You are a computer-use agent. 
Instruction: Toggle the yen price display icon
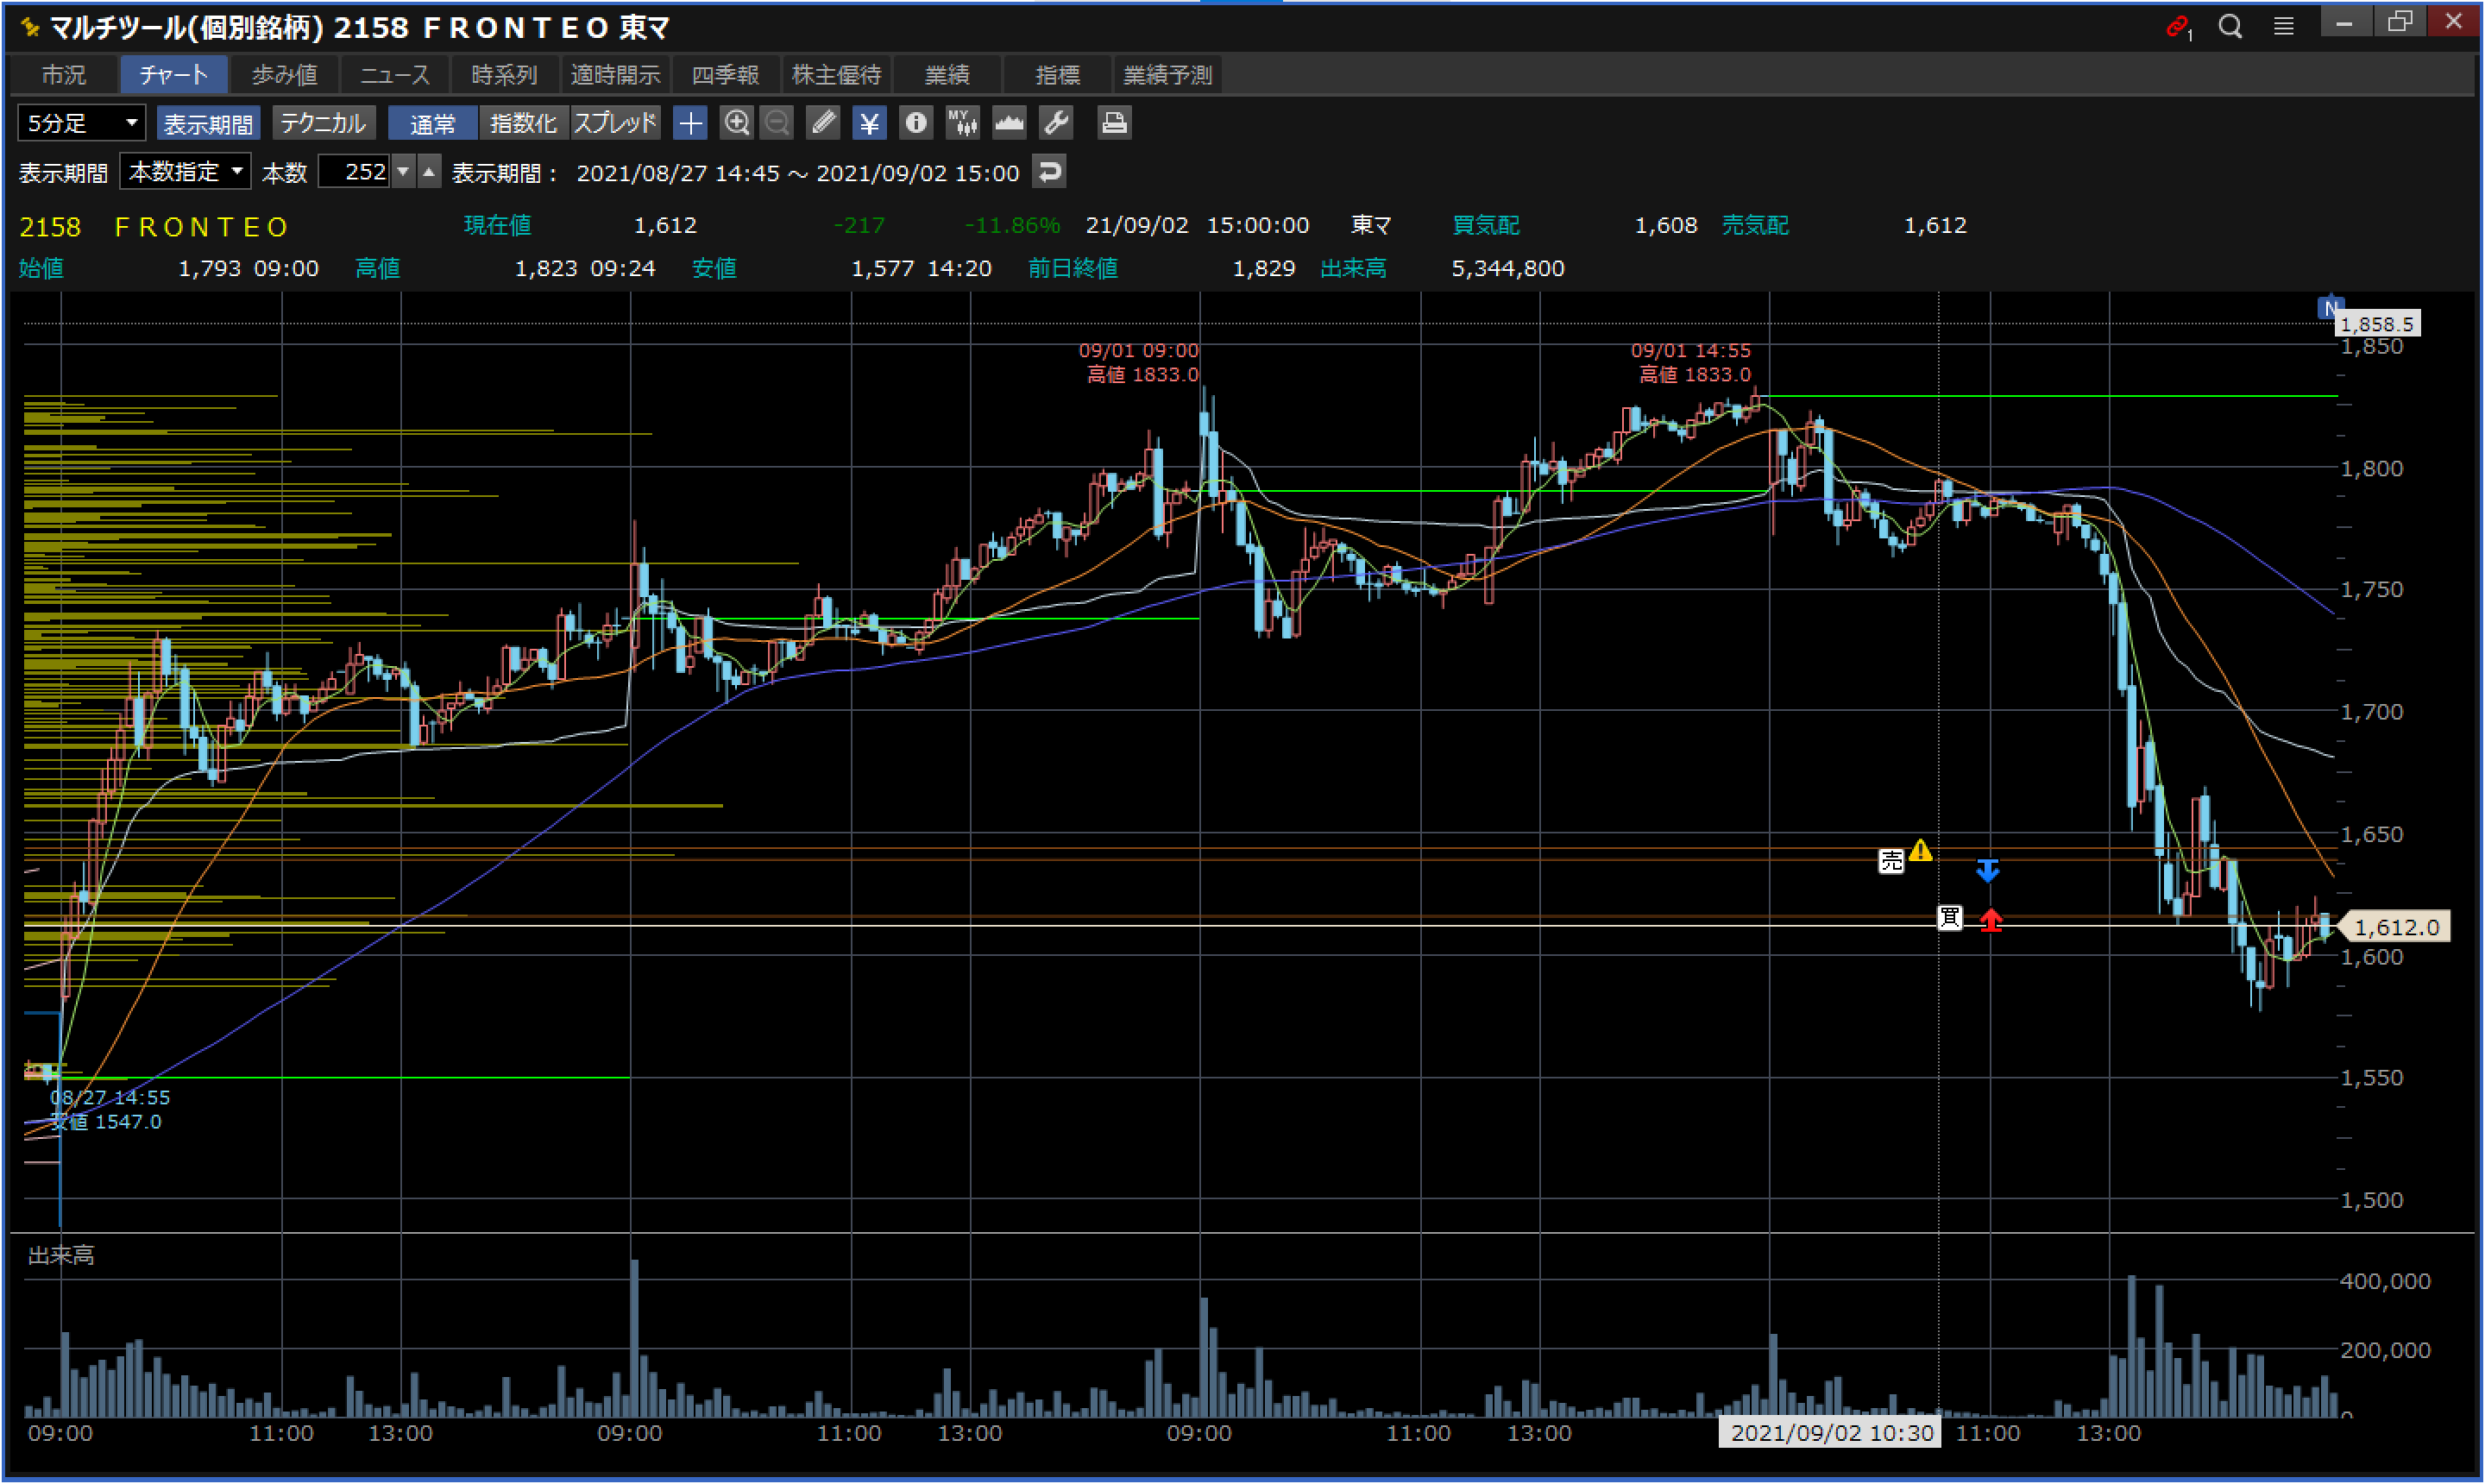tap(869, 123)
